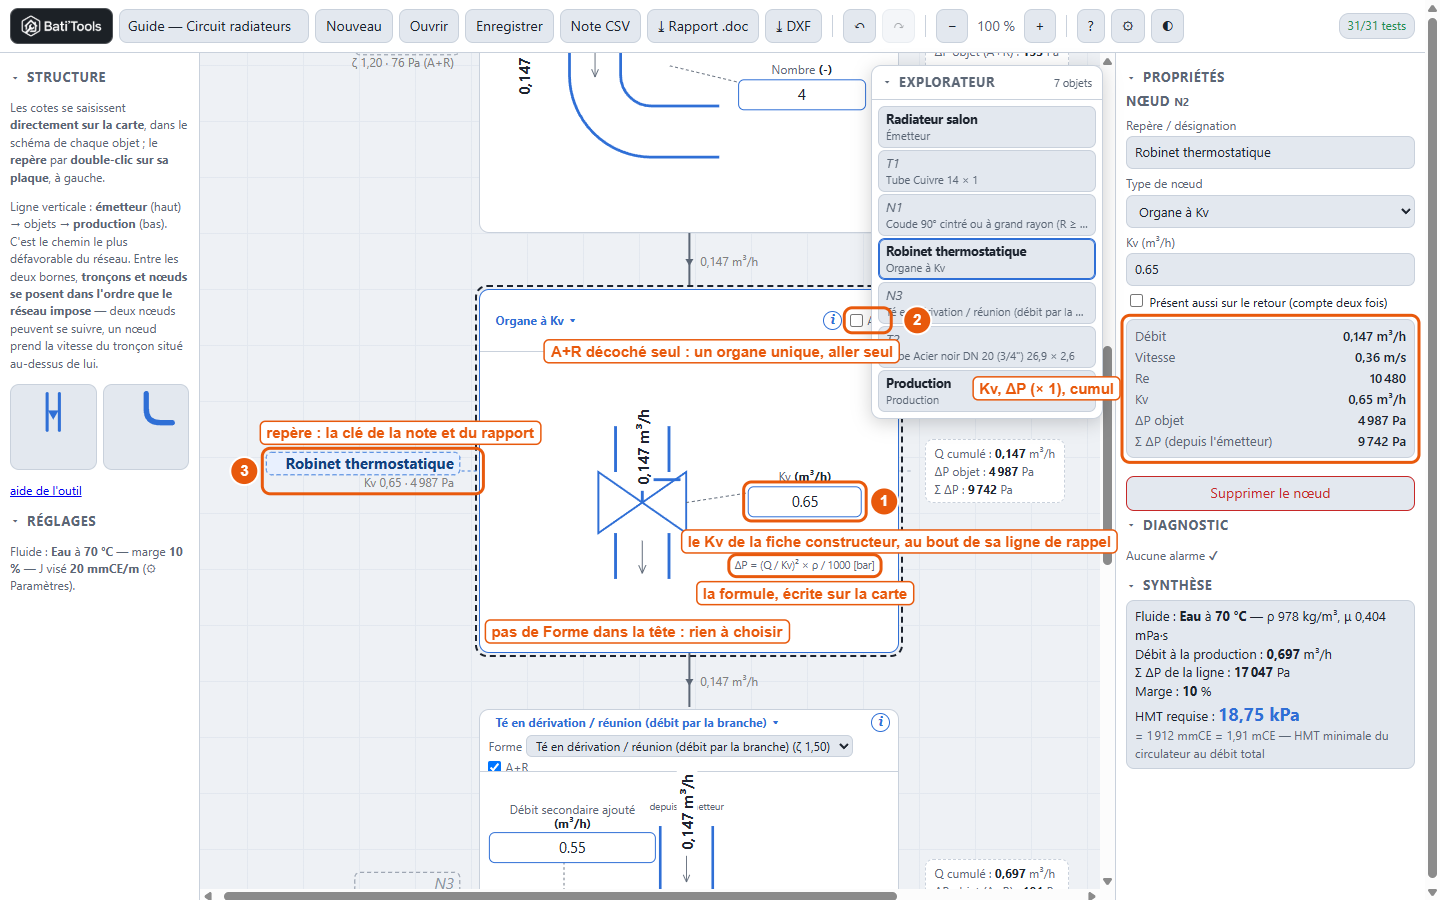This screenshot has width=1440, height=900.
Task: Open parameters with the gear button
Action: click(1128, 26)
